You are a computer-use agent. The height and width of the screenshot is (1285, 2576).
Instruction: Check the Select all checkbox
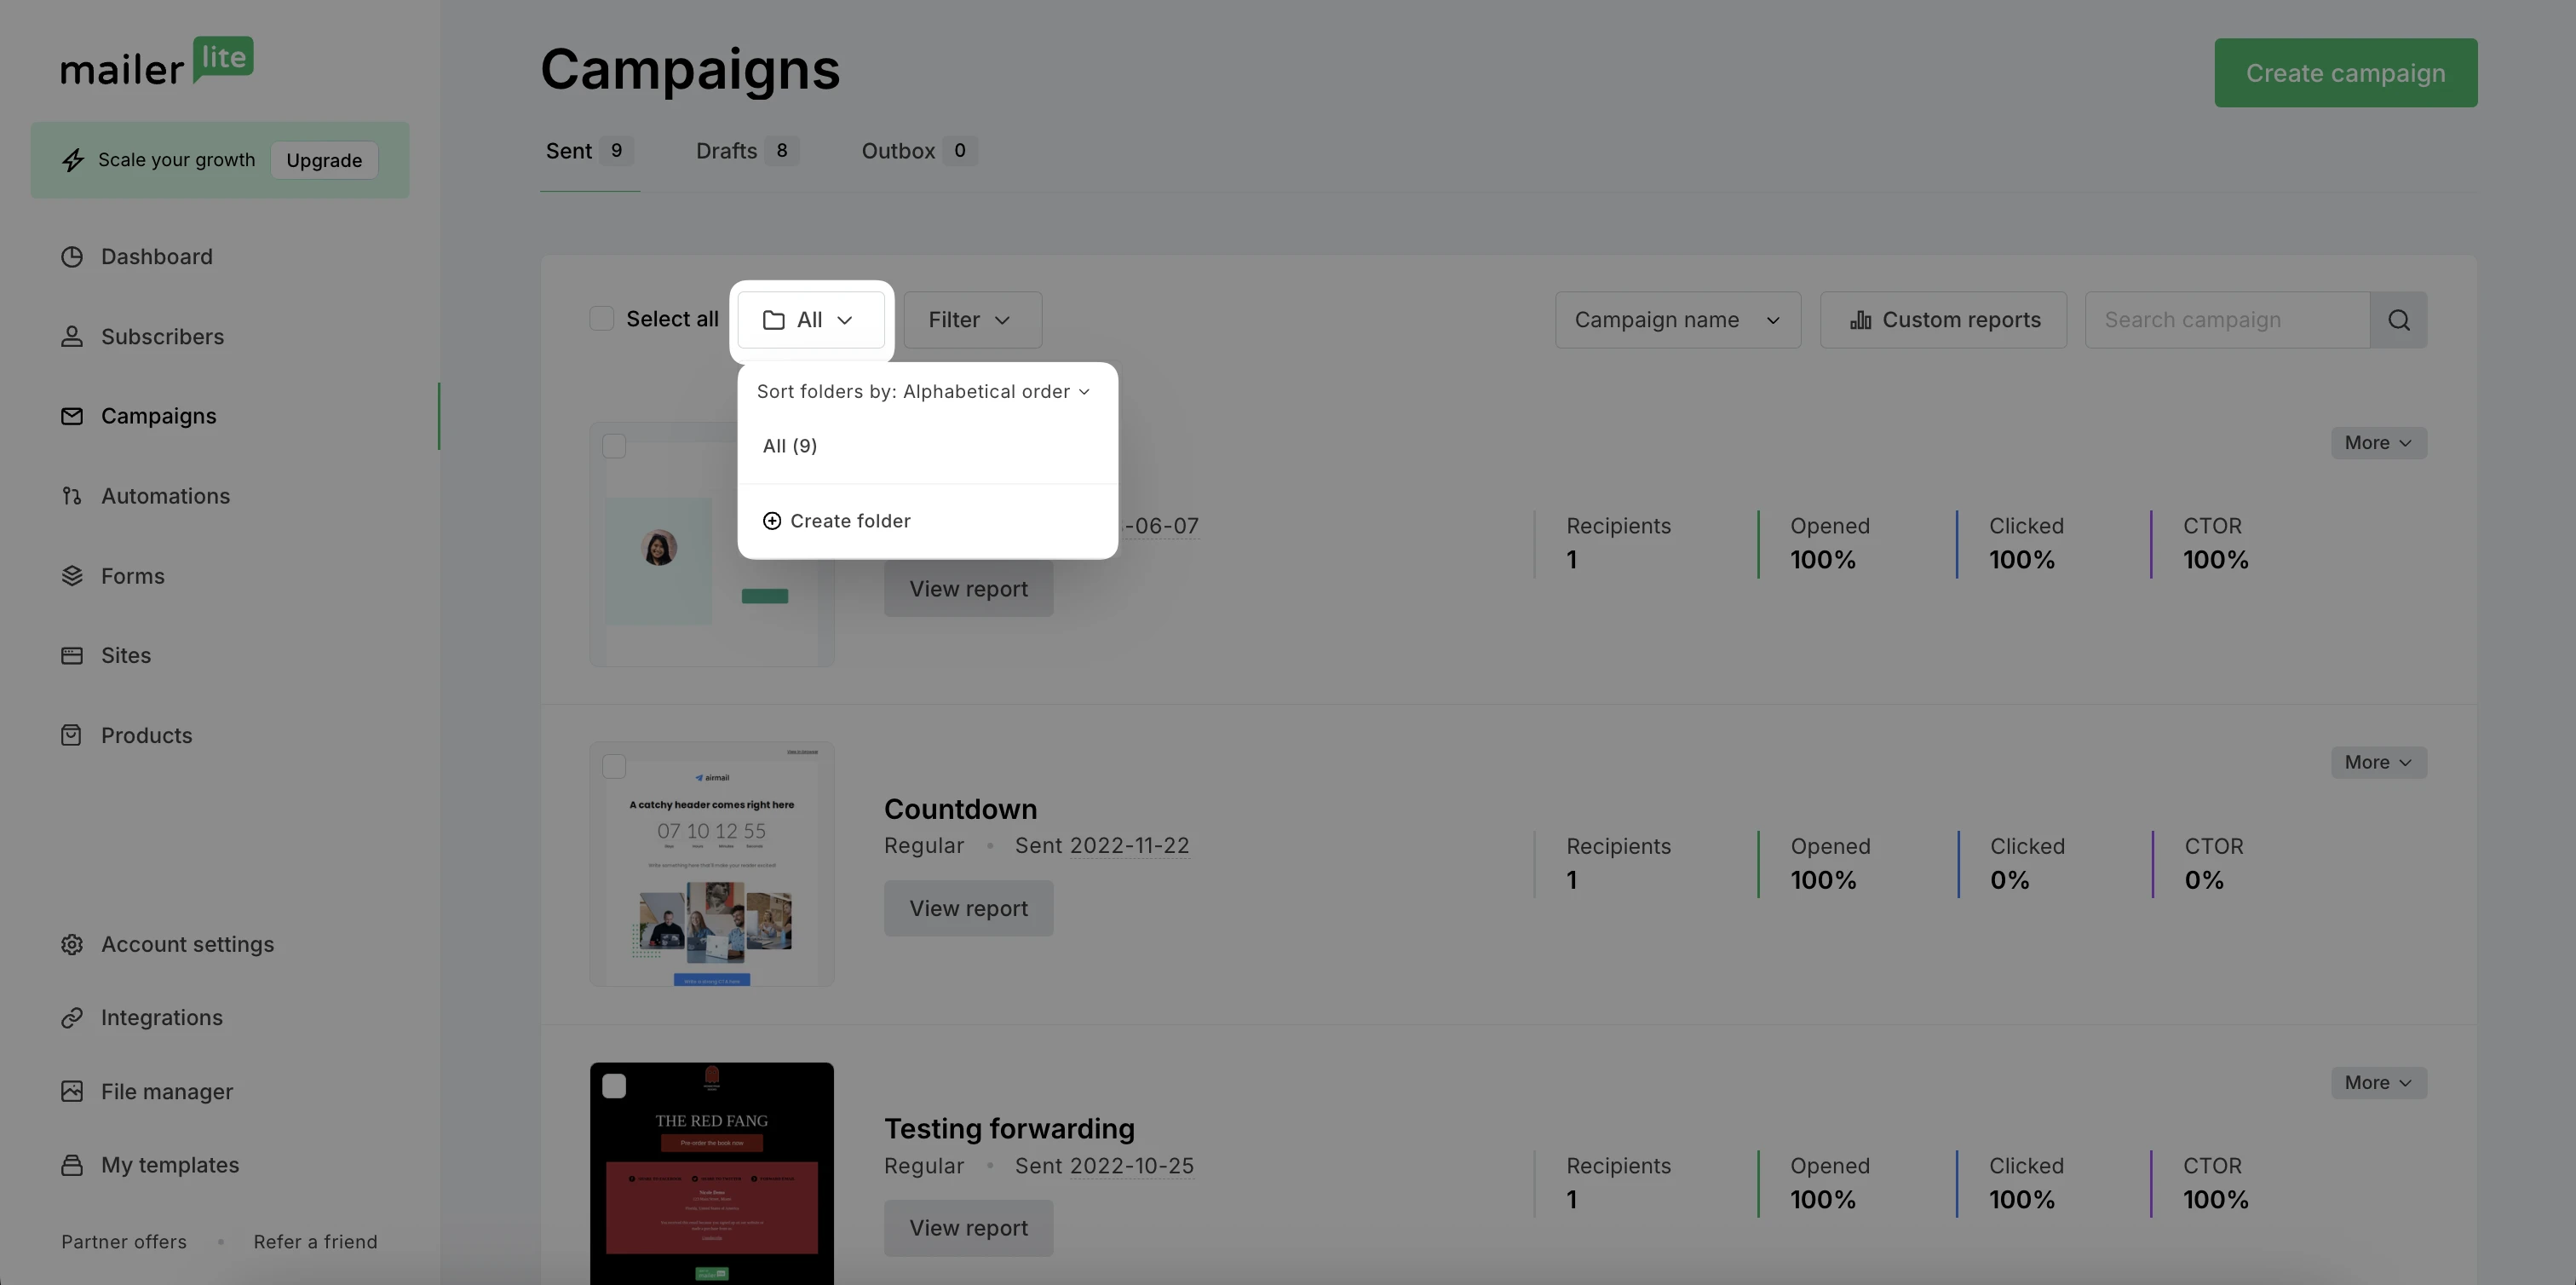click(x=602, y=319)
